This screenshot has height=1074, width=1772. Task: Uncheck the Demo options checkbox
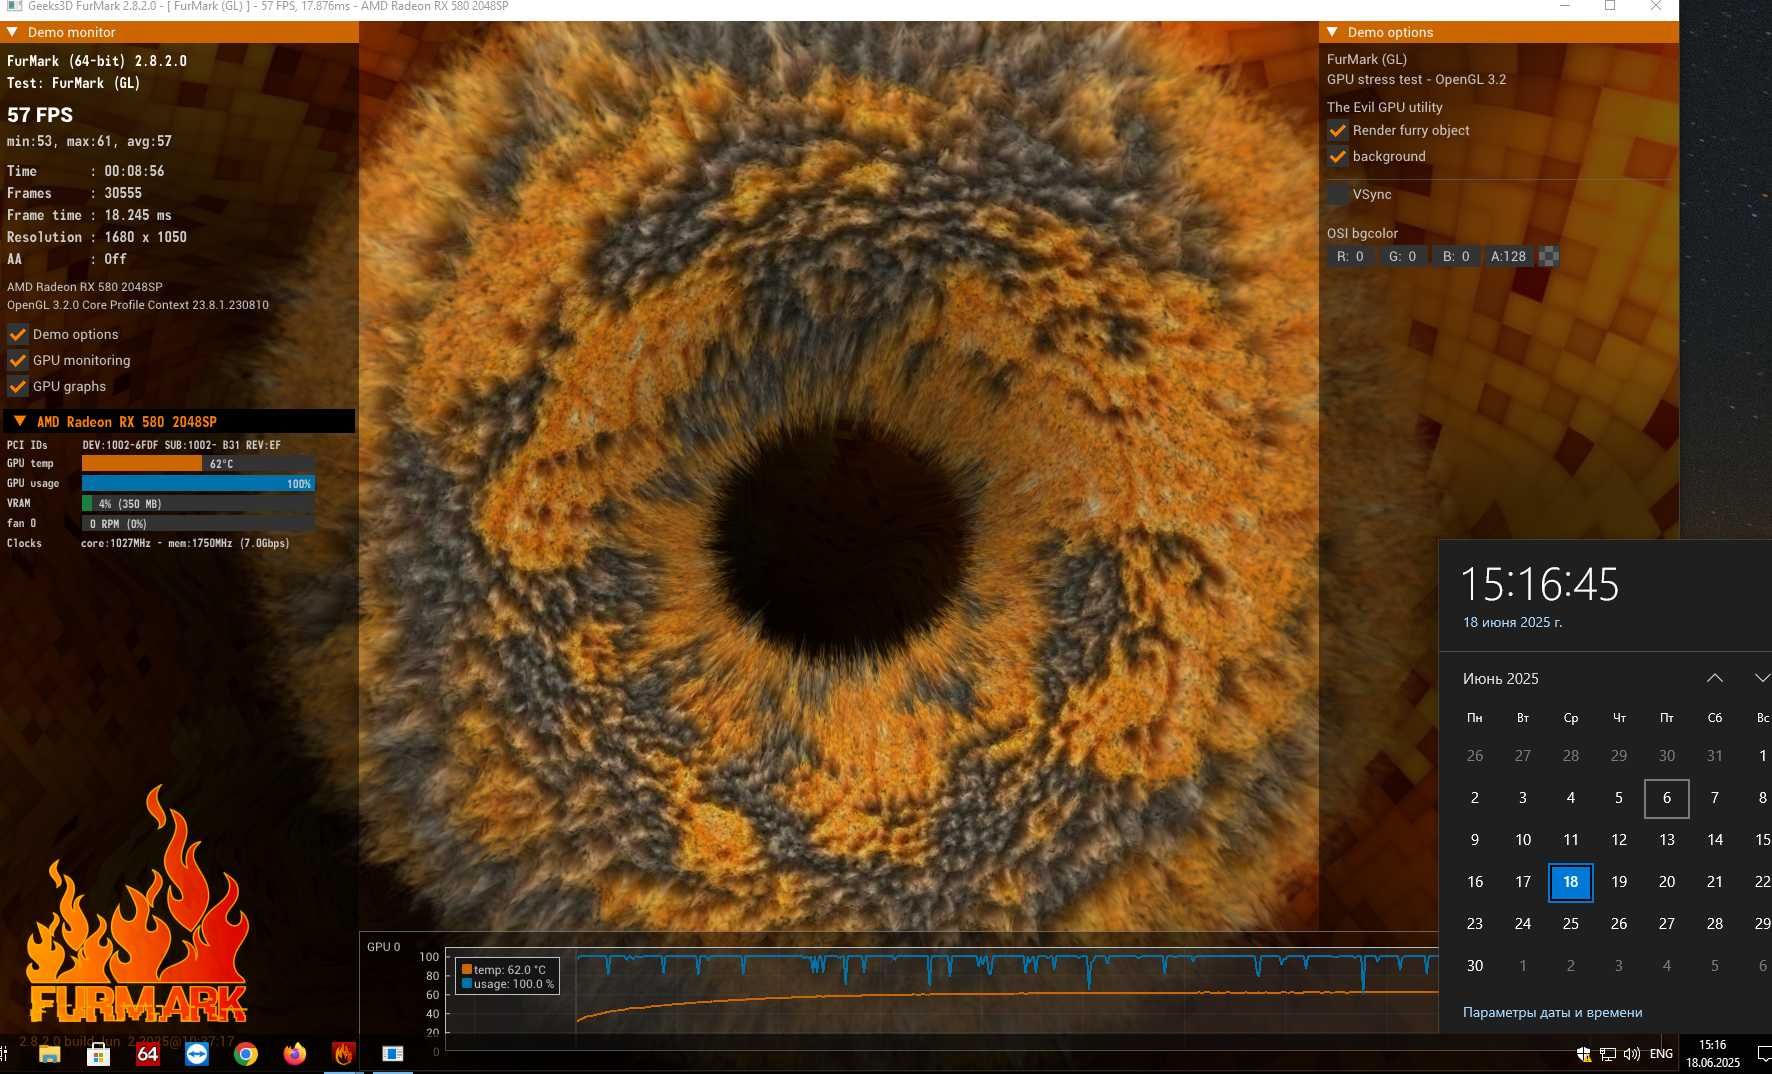pos(18,334)
